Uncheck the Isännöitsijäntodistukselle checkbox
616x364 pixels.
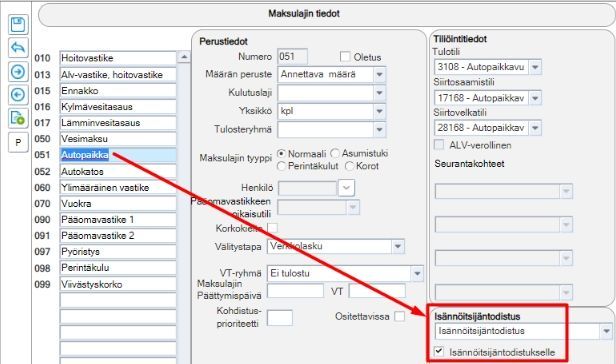click(439, 351)
